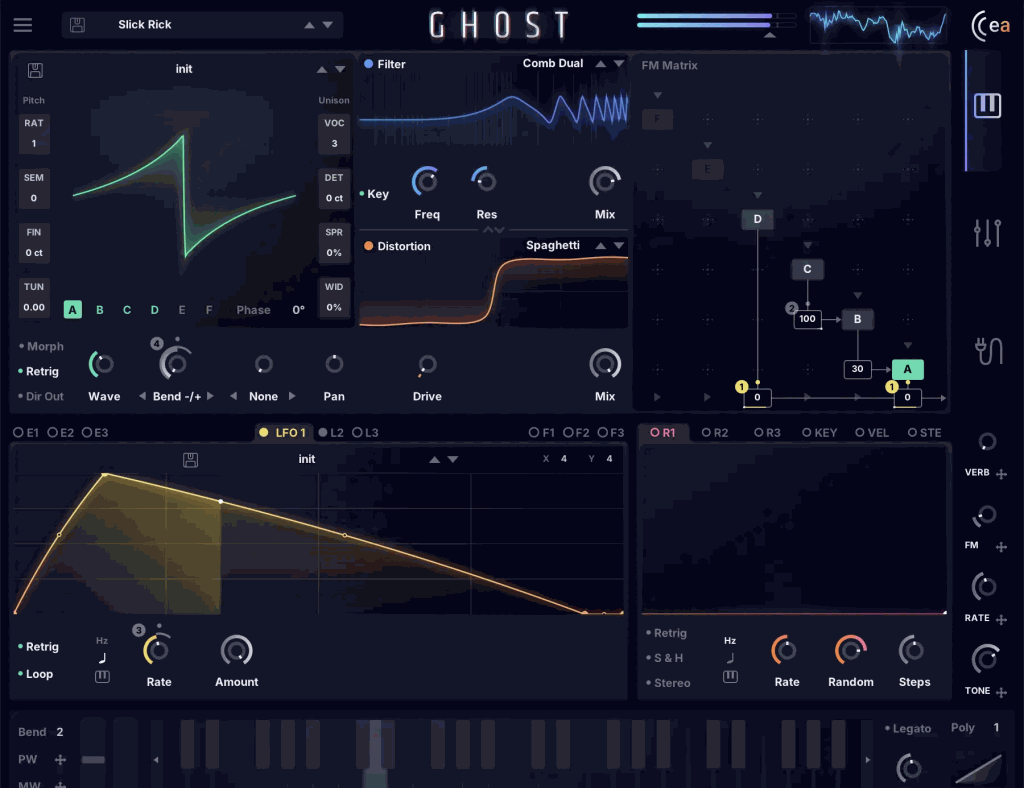The height and width of the screenshot is (788, 1024).
Task: Click the master output level meter
Action: 716,20
